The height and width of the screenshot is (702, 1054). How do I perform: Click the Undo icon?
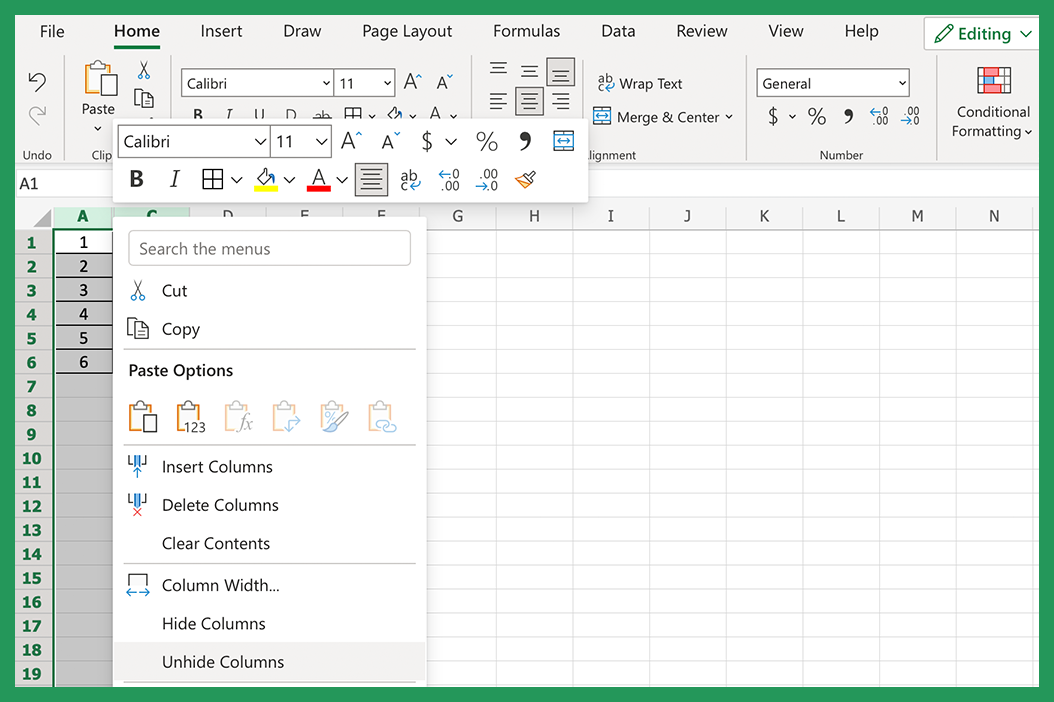coord(37,83)
